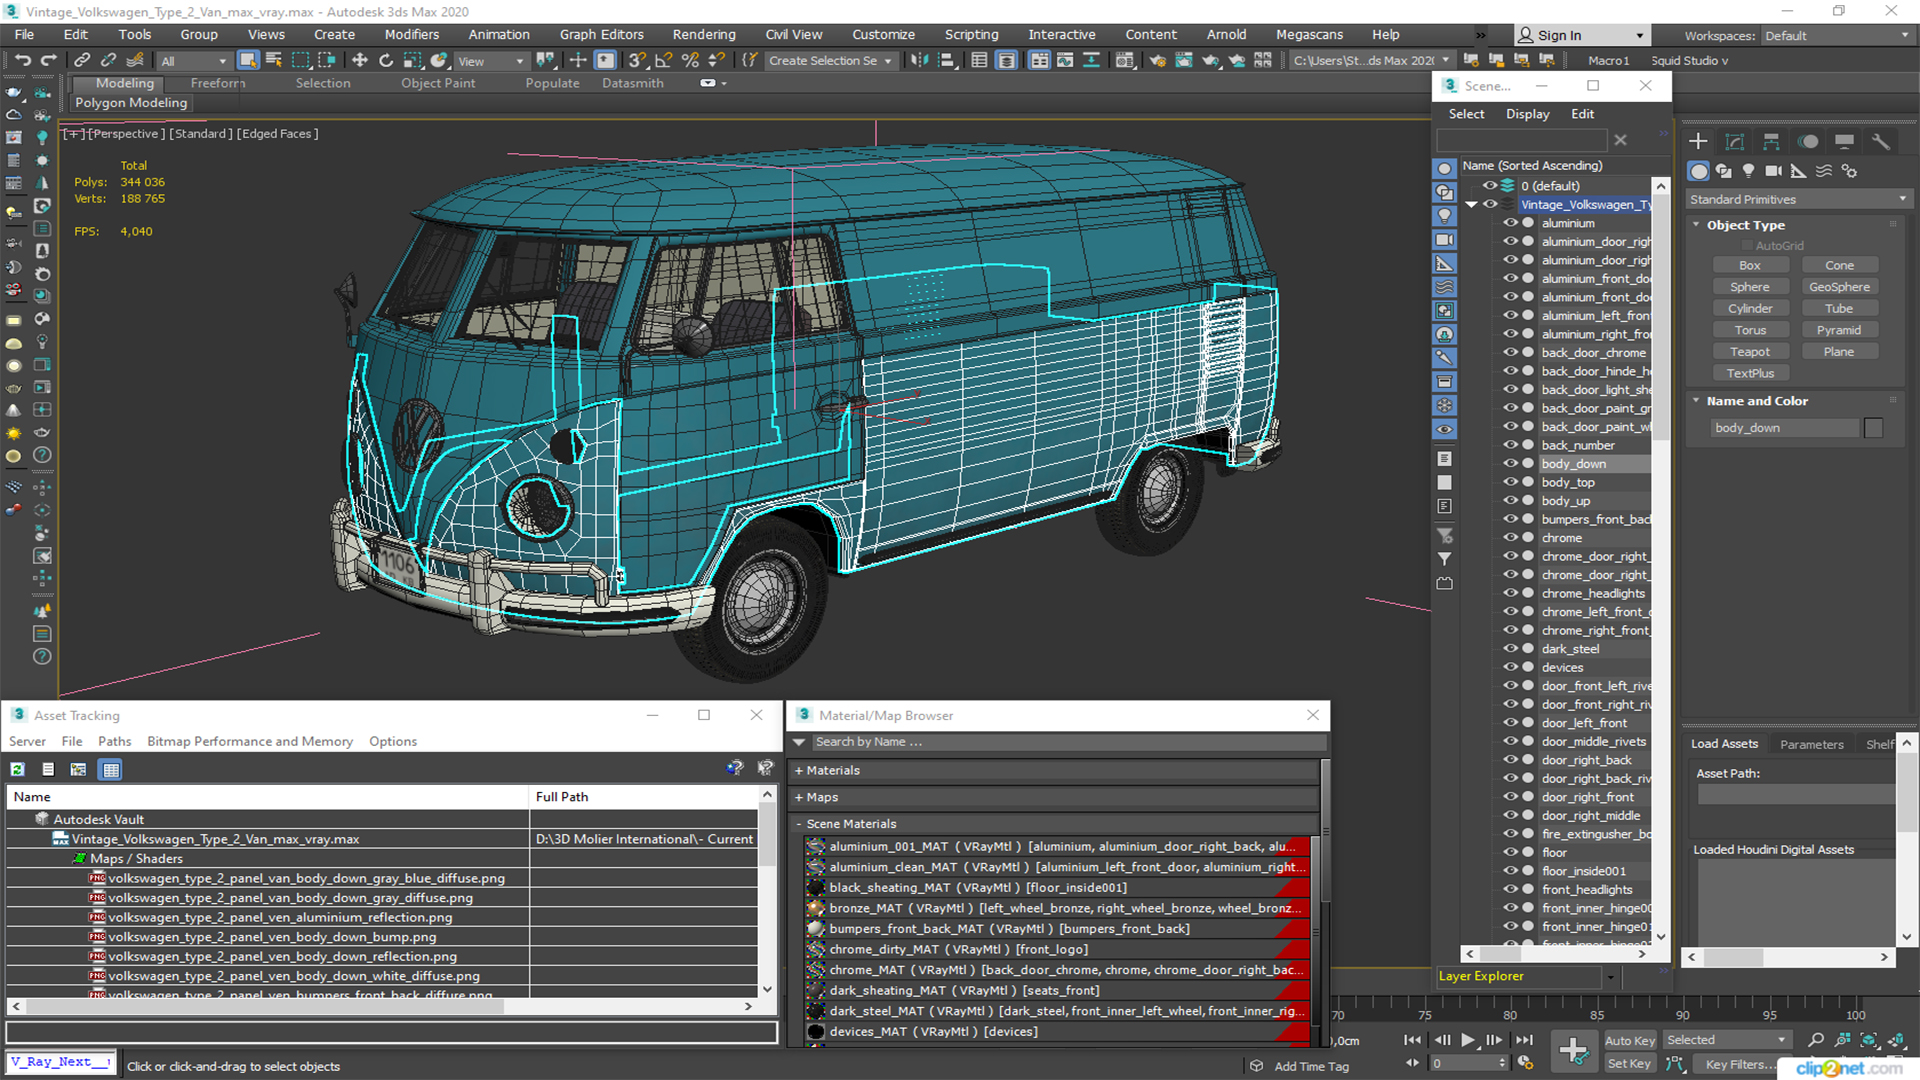Collapse Vintage_Volkswagen layer tree arrow
This screenshot has width=1920, height=1080.
tap(1471, 204)
